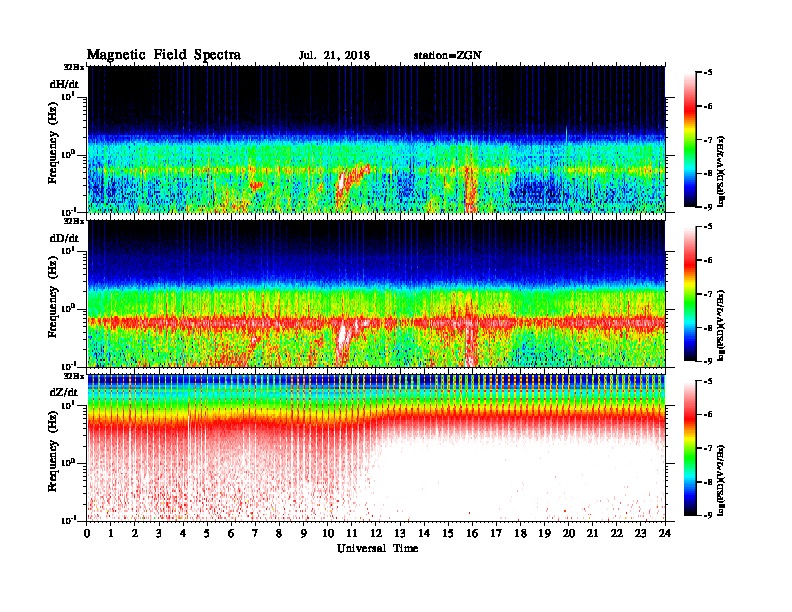Click hour 11 on the time axis
Image resolution: width=792 pixels, height=612 pixels.
(352, 534)
